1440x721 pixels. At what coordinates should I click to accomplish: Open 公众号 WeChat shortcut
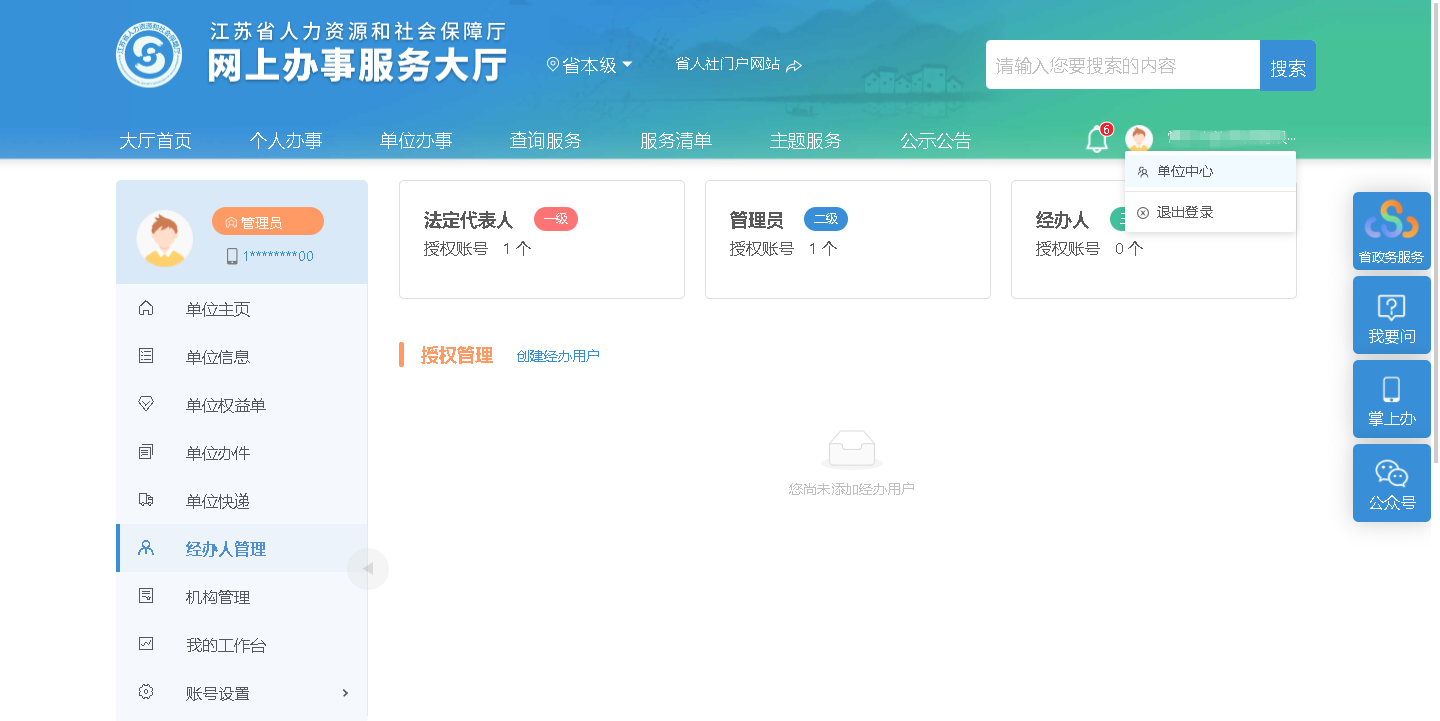tap(1391, 483)
